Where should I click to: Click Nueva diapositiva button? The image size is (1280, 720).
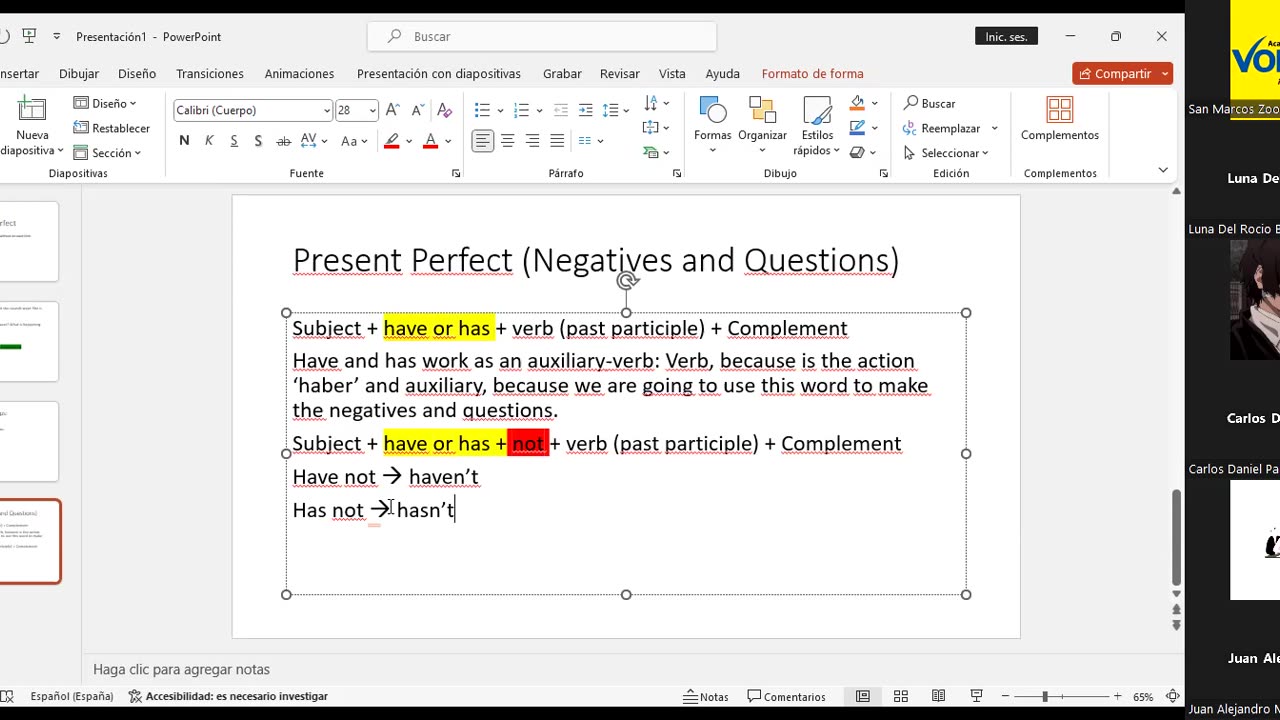coord(32,126)
